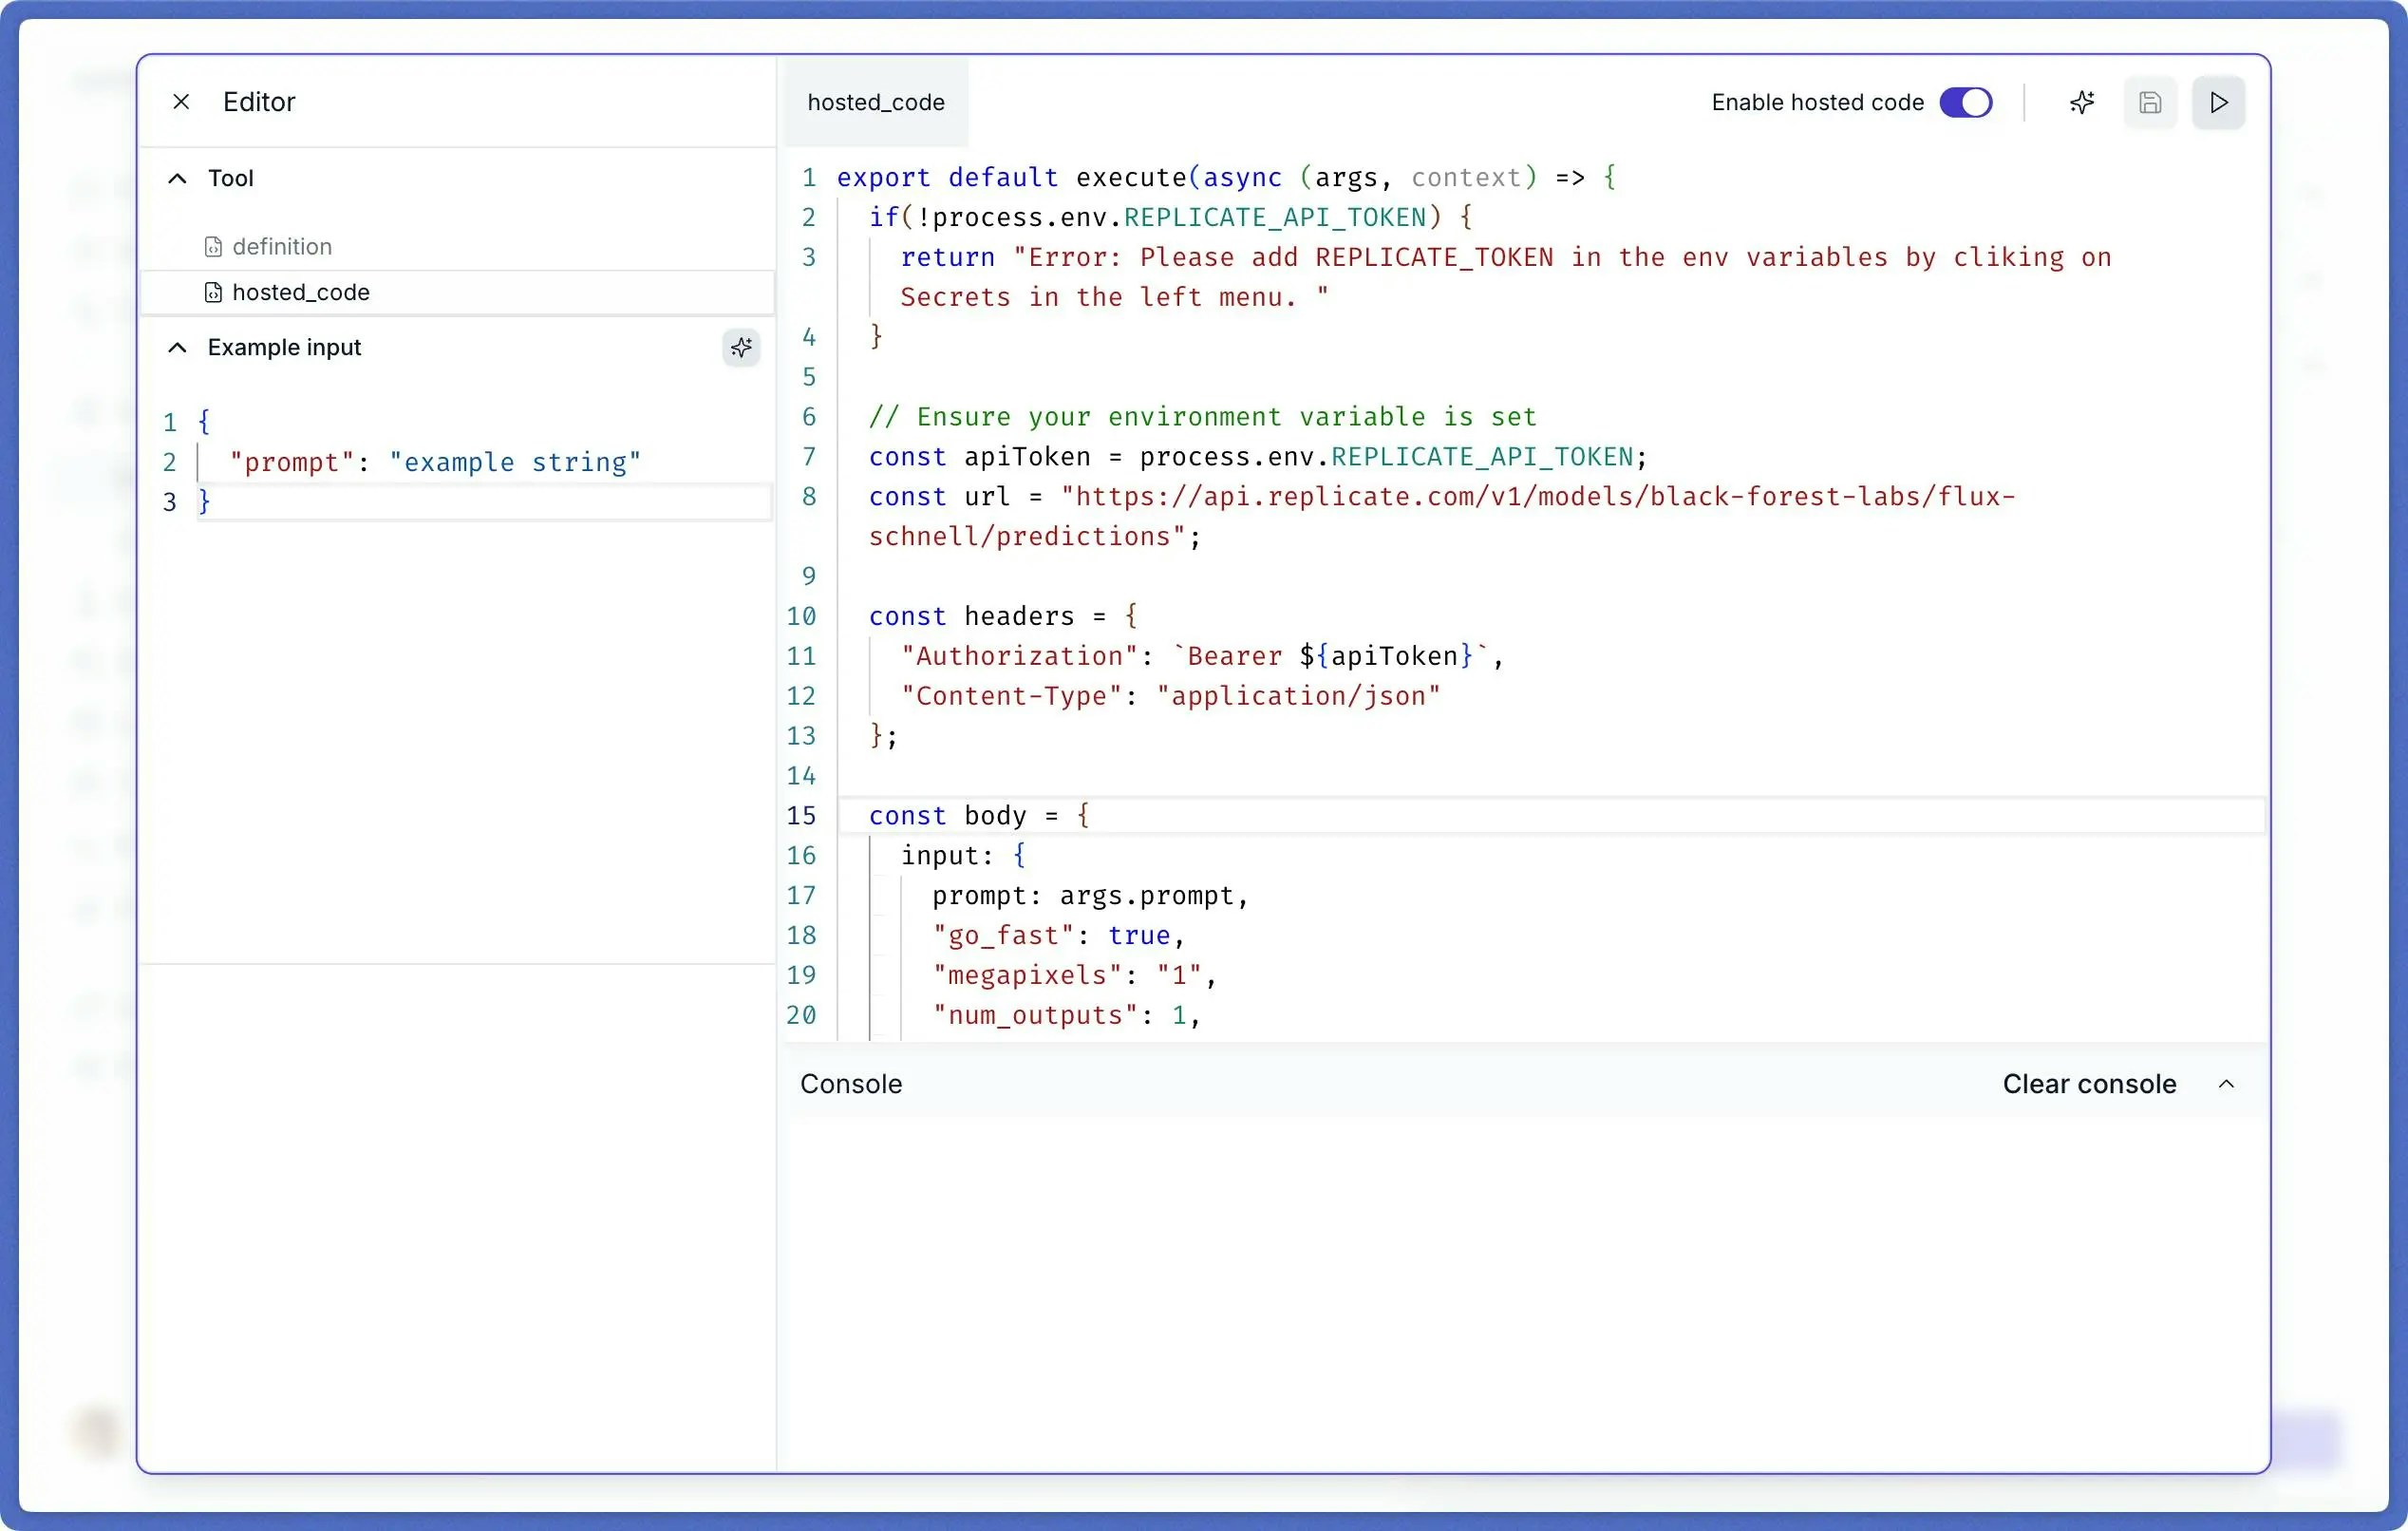
Task: Close the Editor panel with the X icon
Action: point(180,101)
